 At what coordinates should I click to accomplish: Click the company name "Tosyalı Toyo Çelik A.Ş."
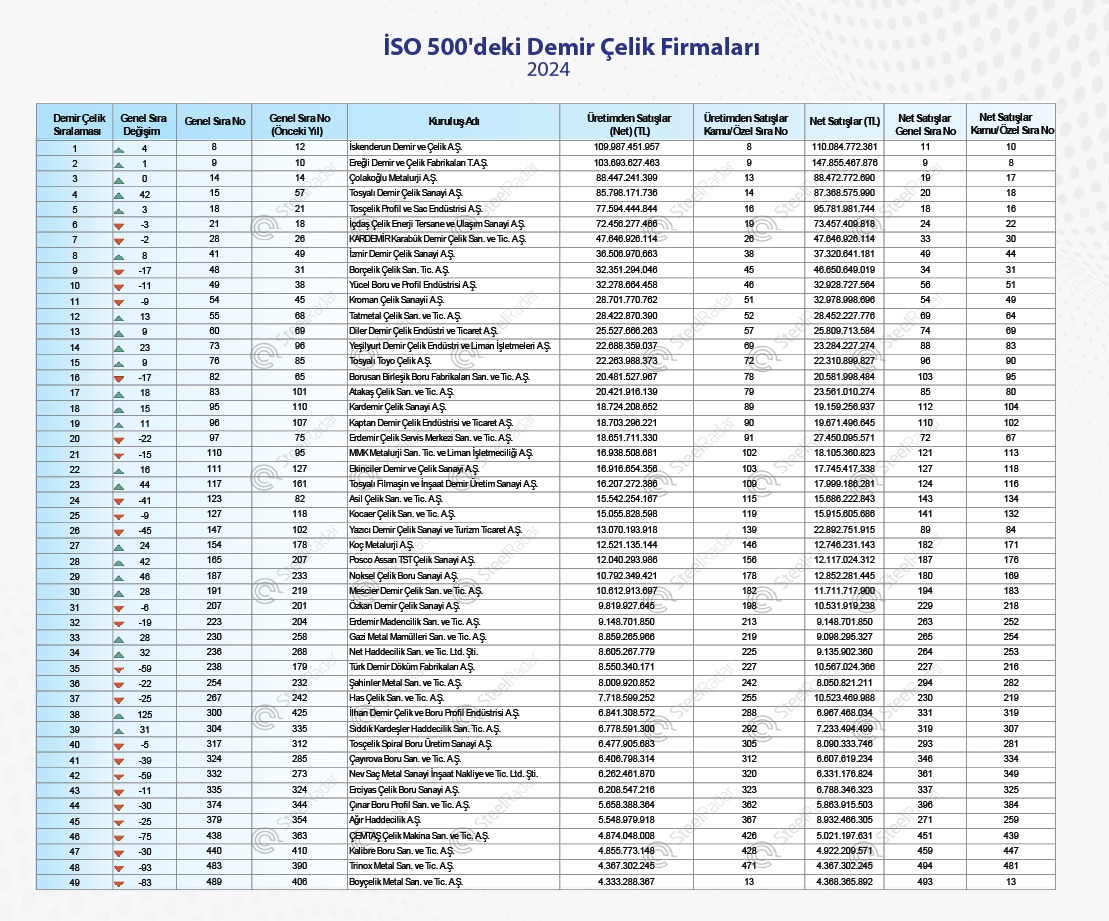[390, 361]
